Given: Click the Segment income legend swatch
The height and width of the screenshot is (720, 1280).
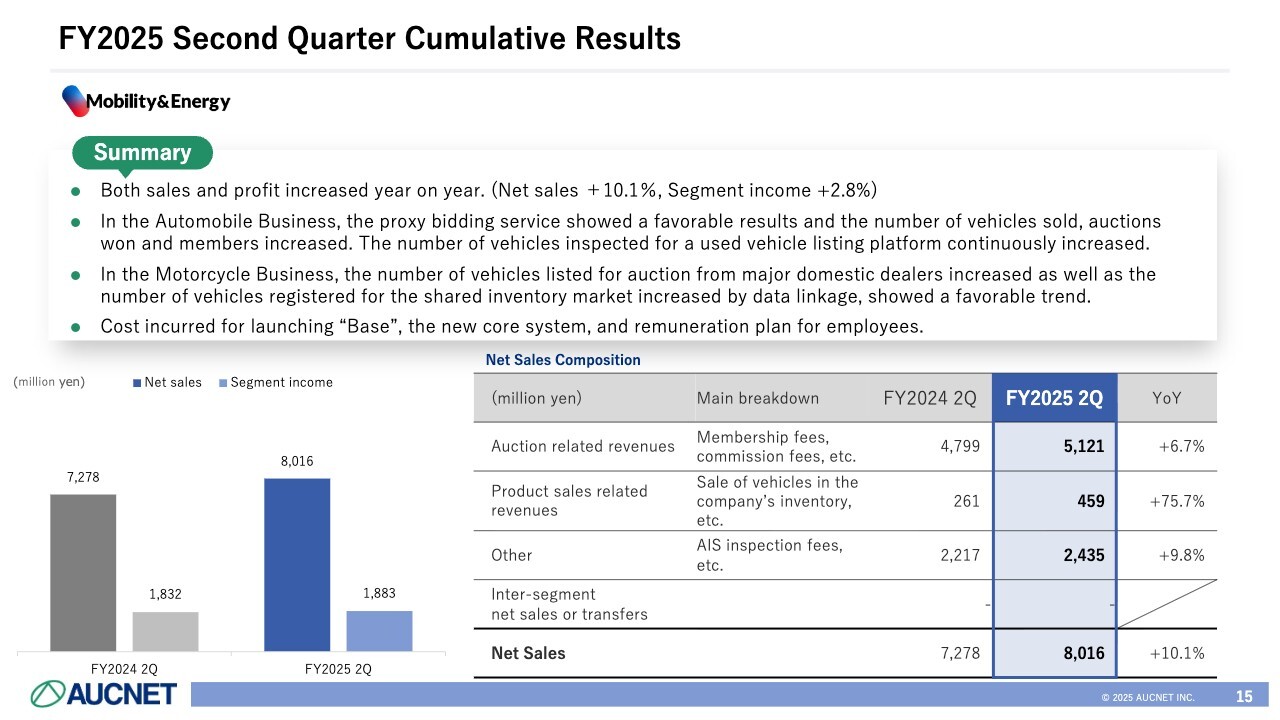Looking at the screenshot, I should coord(223,383).
